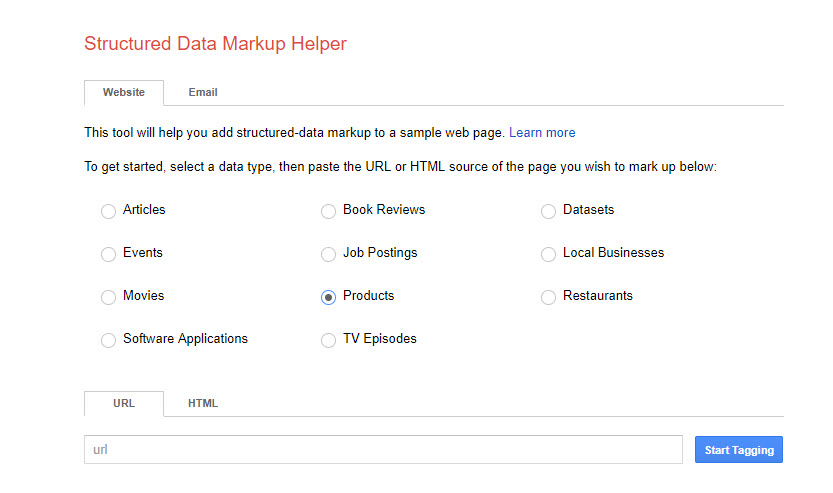Select the Software Applications radio button

[x=108, y=340]
